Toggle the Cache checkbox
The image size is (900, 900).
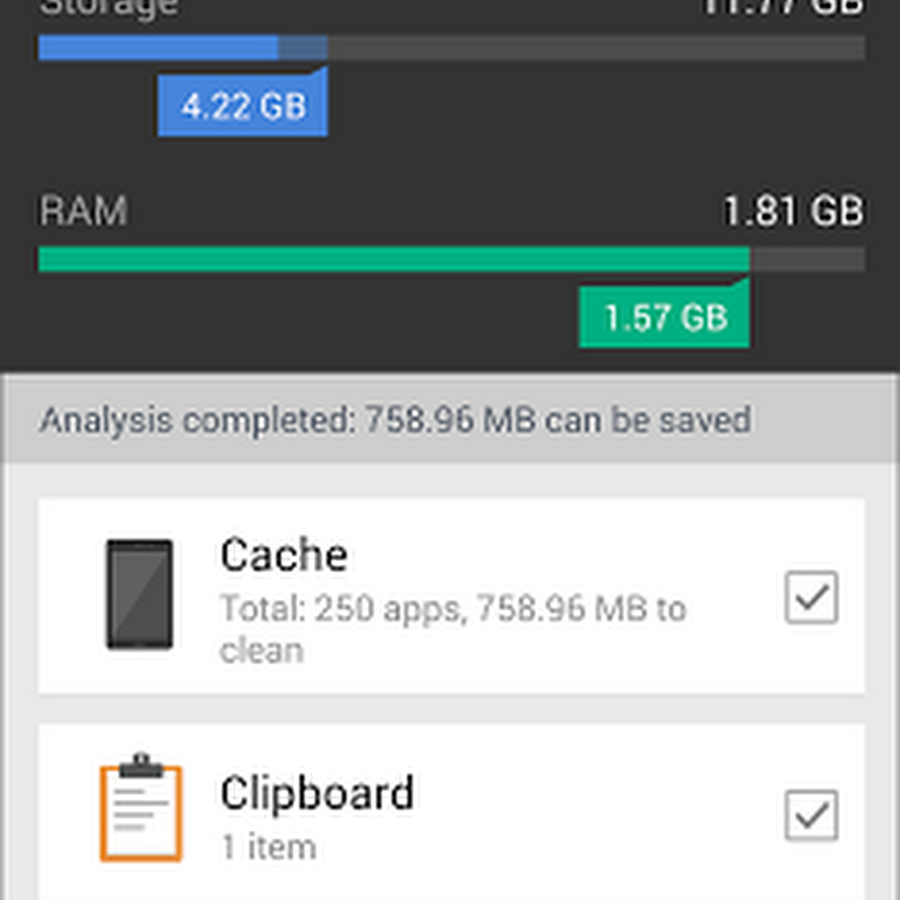[x=811, y=597]
